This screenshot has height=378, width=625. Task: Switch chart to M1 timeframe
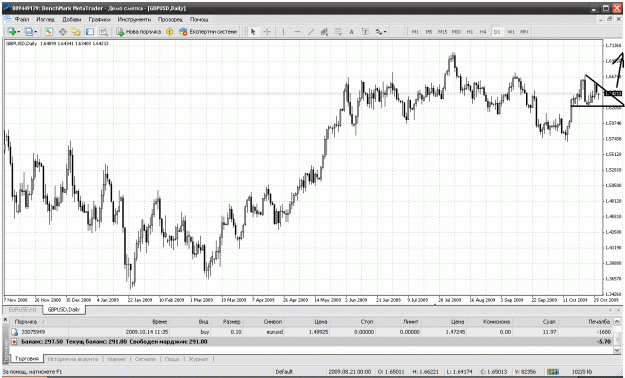tap(415, 32)
